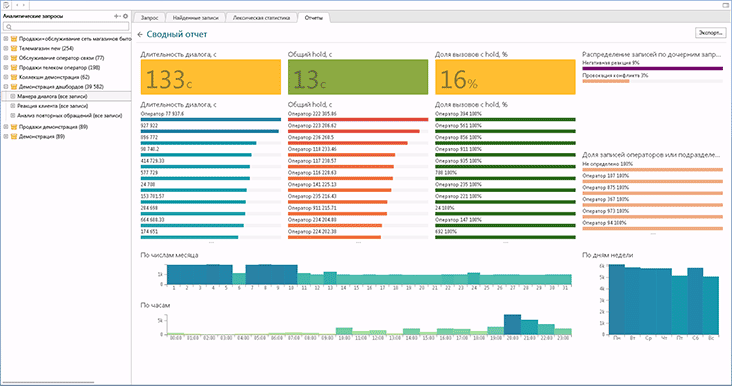Expand the Демонстрация (89) node
Screen dimensions: 732x386
tap(6, 137)
